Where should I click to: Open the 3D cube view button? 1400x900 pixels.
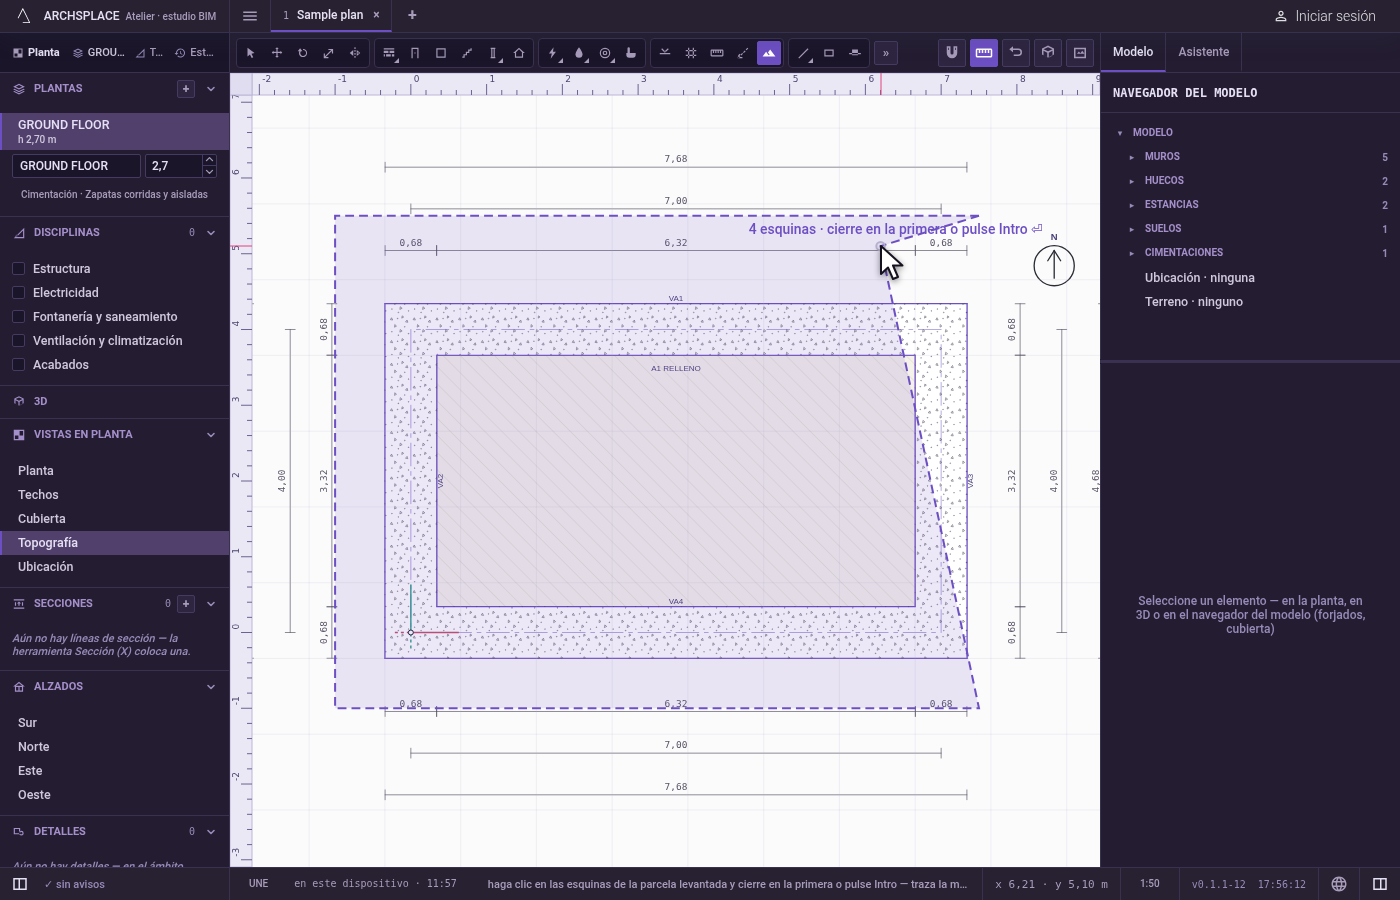pos(1048,52)
